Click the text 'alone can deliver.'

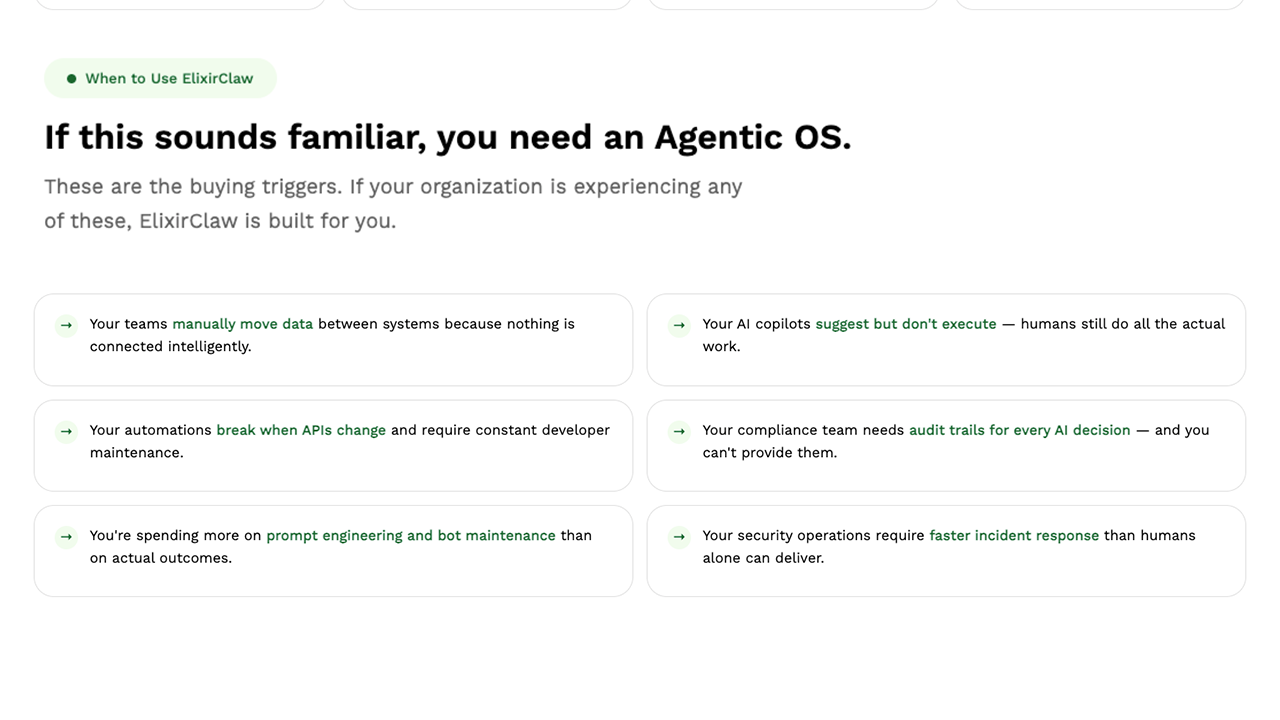pyautogui.click(x=763, y=559)
